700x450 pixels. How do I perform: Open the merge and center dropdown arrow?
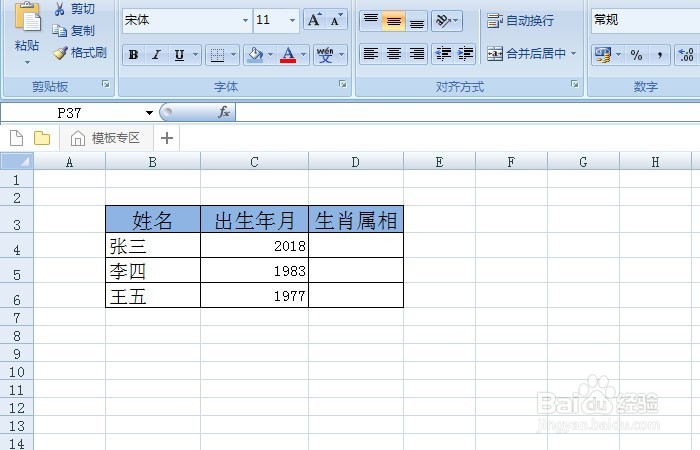click(x=574, y=54)
